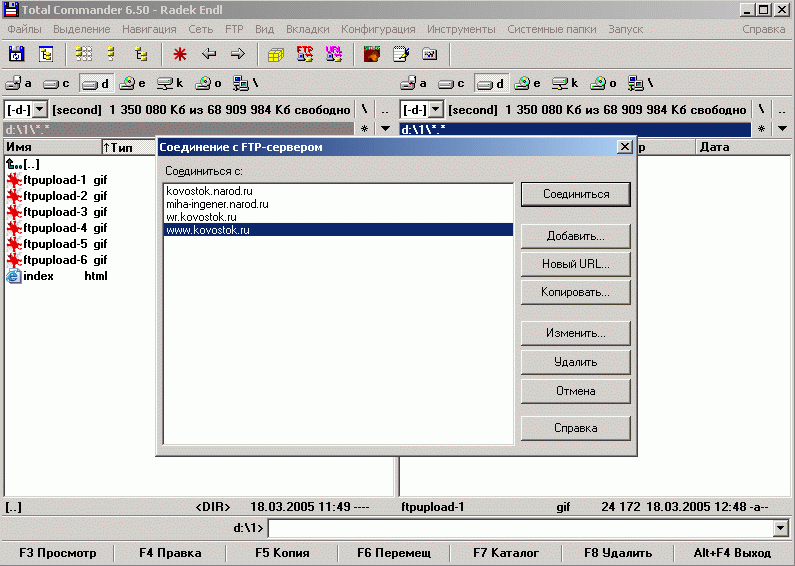Click the command line input field
The width and height of the screenshot is (795, 566).
(x=521, y=528)
